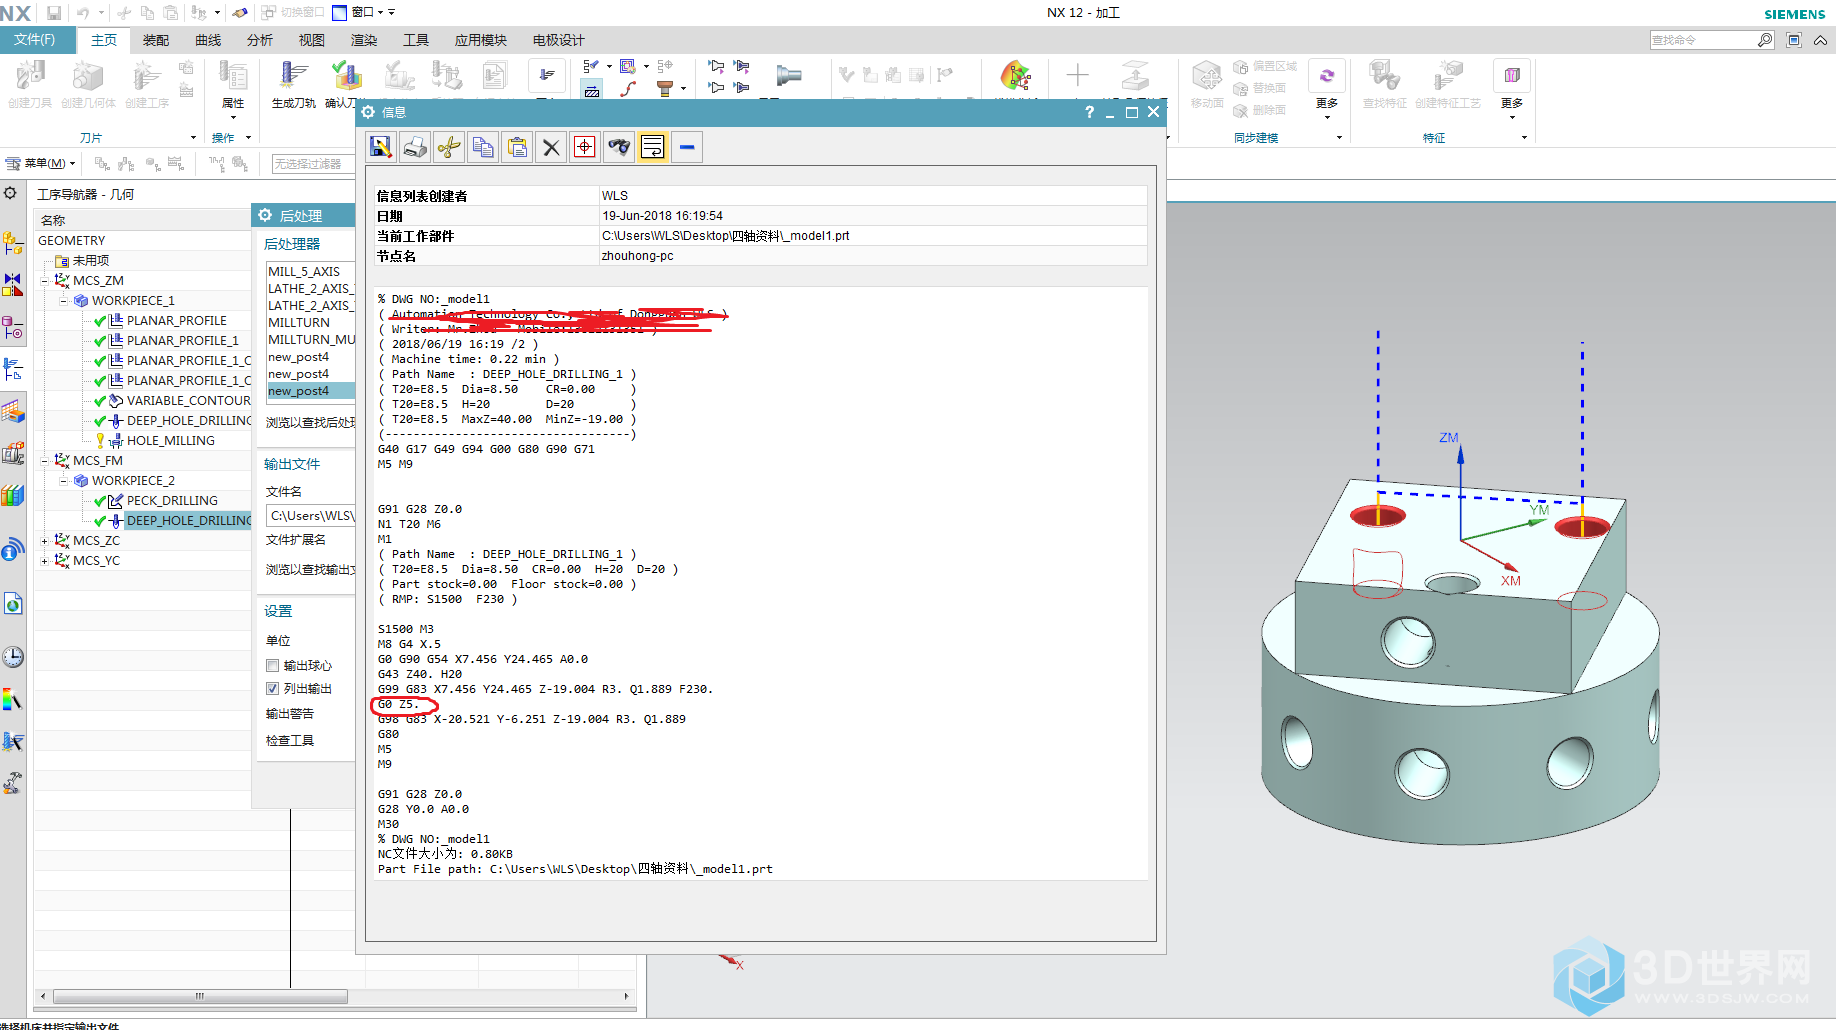
Task: Open the 菜单(M) dropdown menu
Action: 41,163
